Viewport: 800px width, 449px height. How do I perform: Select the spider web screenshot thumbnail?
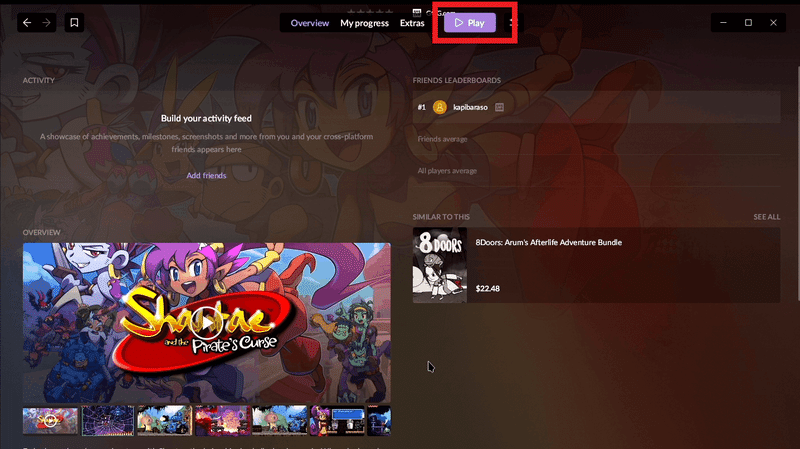pyautogui.click(x=108, y=420)
